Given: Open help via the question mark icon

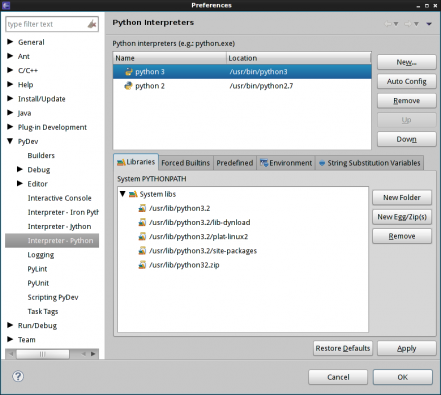Looking at the screenshot, I should tap(18, 376).
